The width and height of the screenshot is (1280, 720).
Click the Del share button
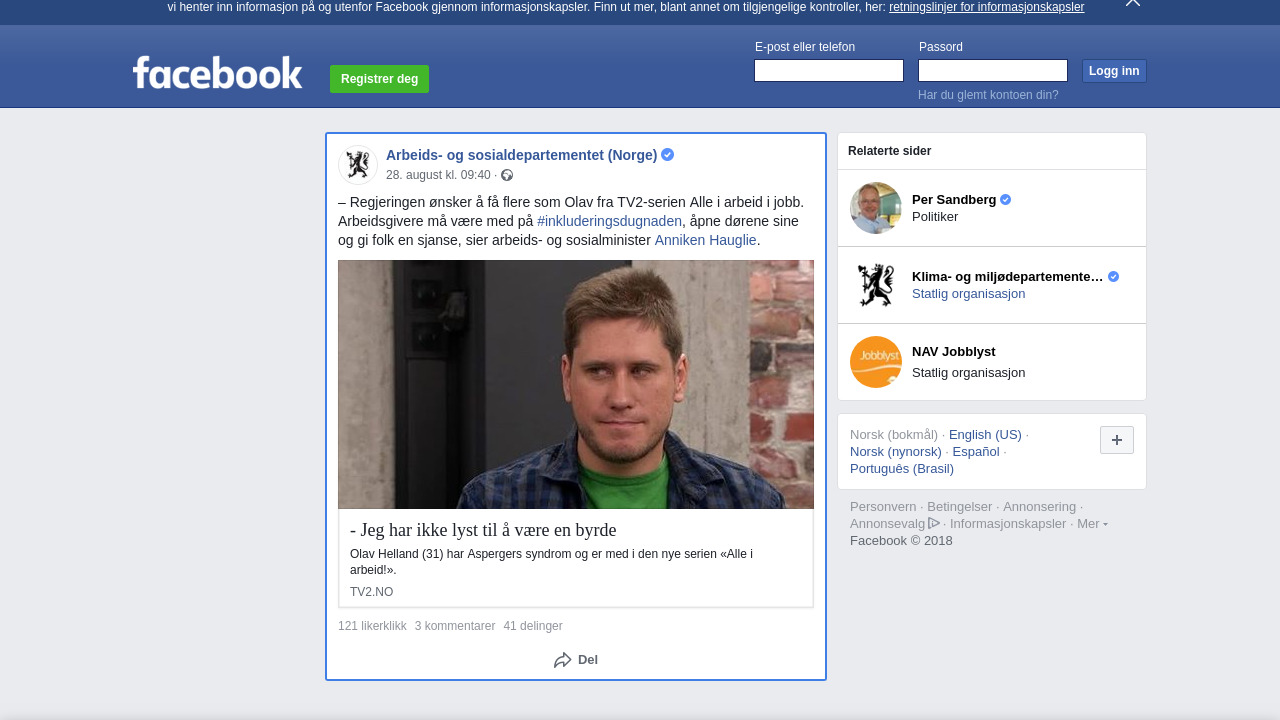(576, 660)
